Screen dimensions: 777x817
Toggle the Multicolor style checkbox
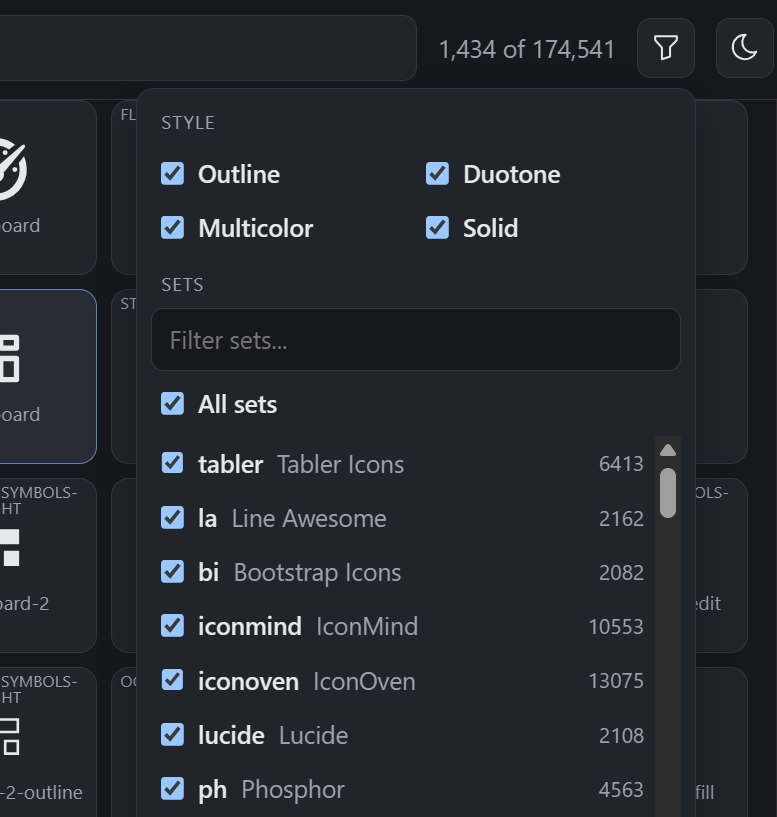pyautogui.click(x=172, y=228)
